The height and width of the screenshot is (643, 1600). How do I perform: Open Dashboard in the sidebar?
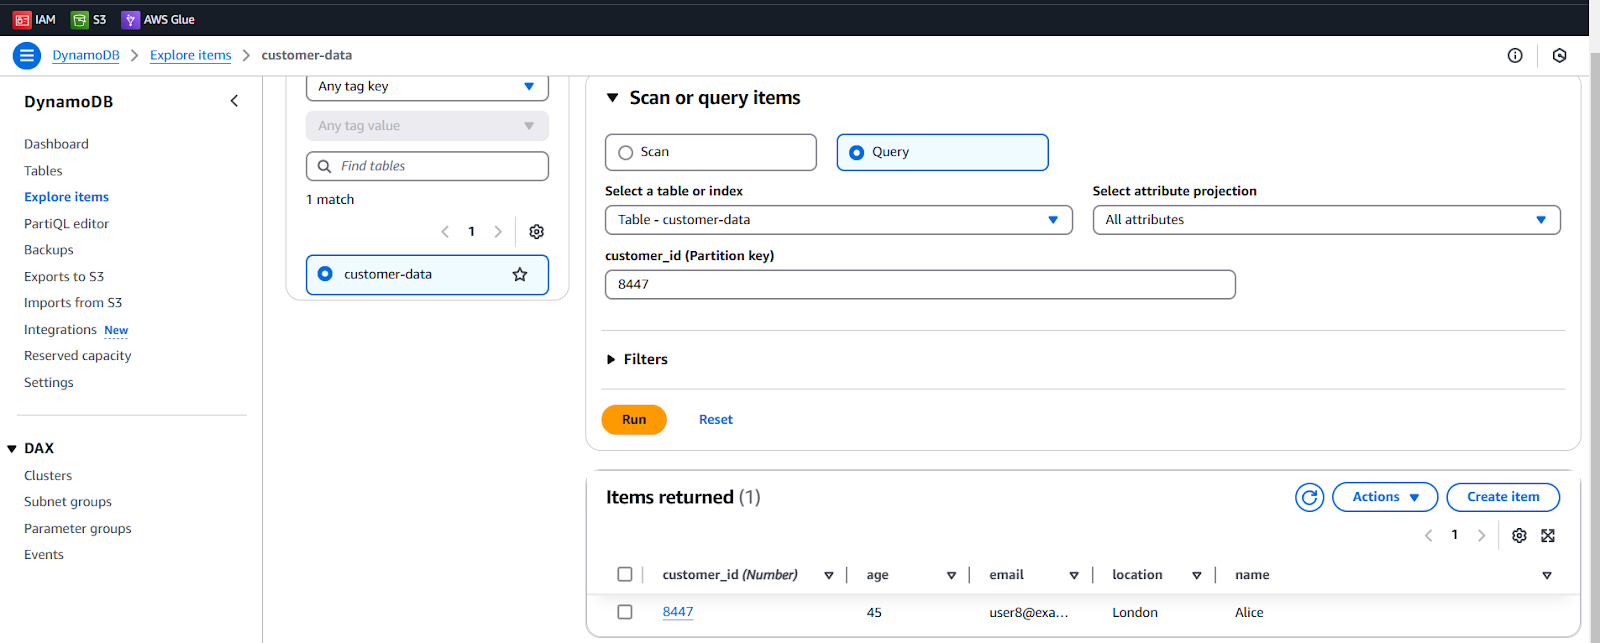pos(56,144)
